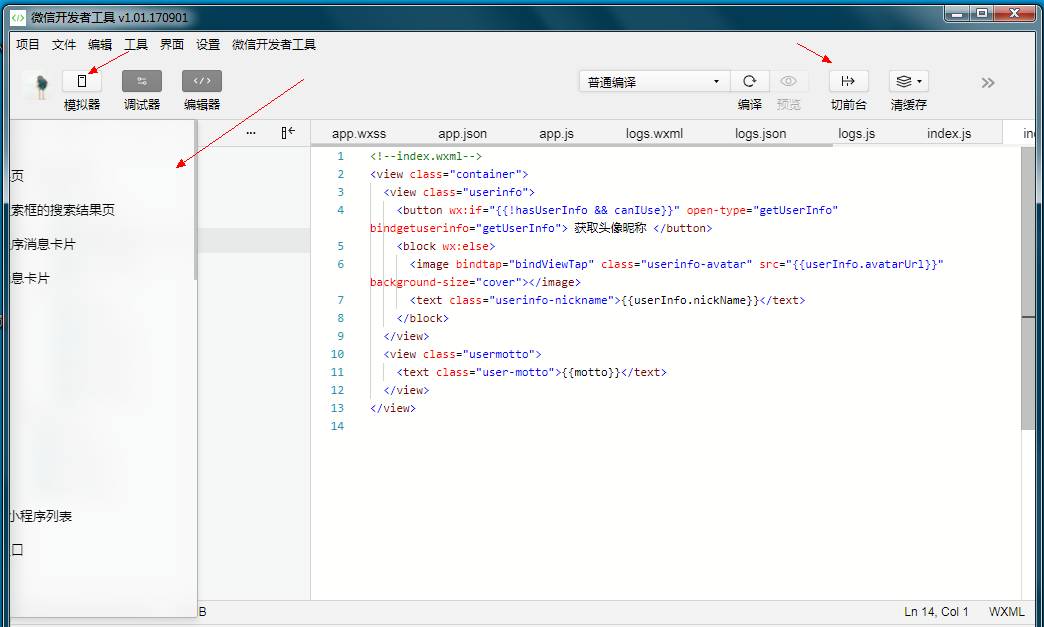1044x627 pixels.
Task: Switch to the app.json tab
Action: 462,133
